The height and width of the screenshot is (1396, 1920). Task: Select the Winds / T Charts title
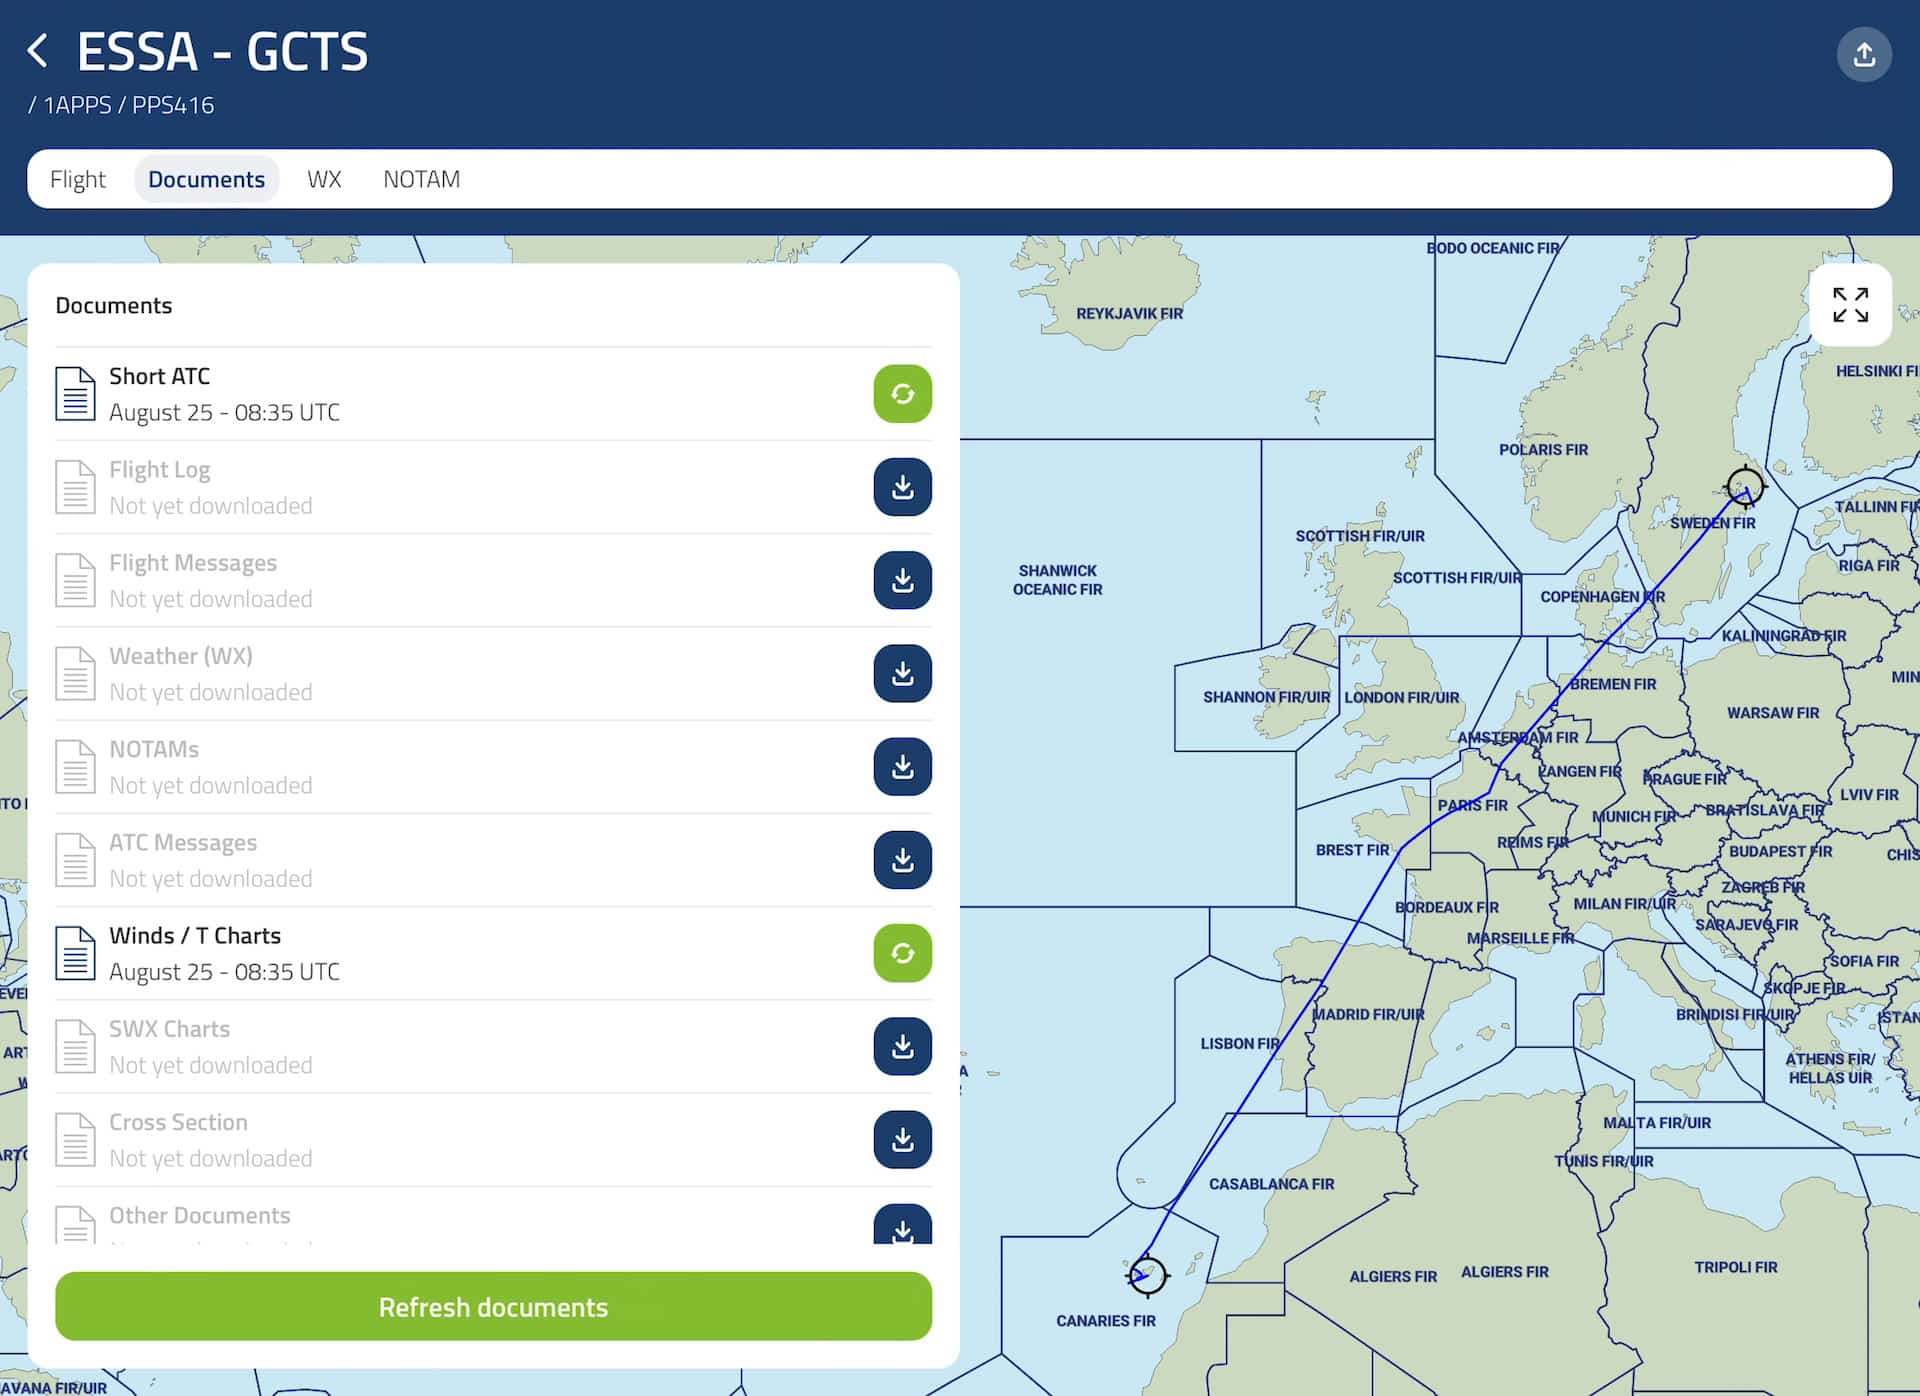(195, 935)
